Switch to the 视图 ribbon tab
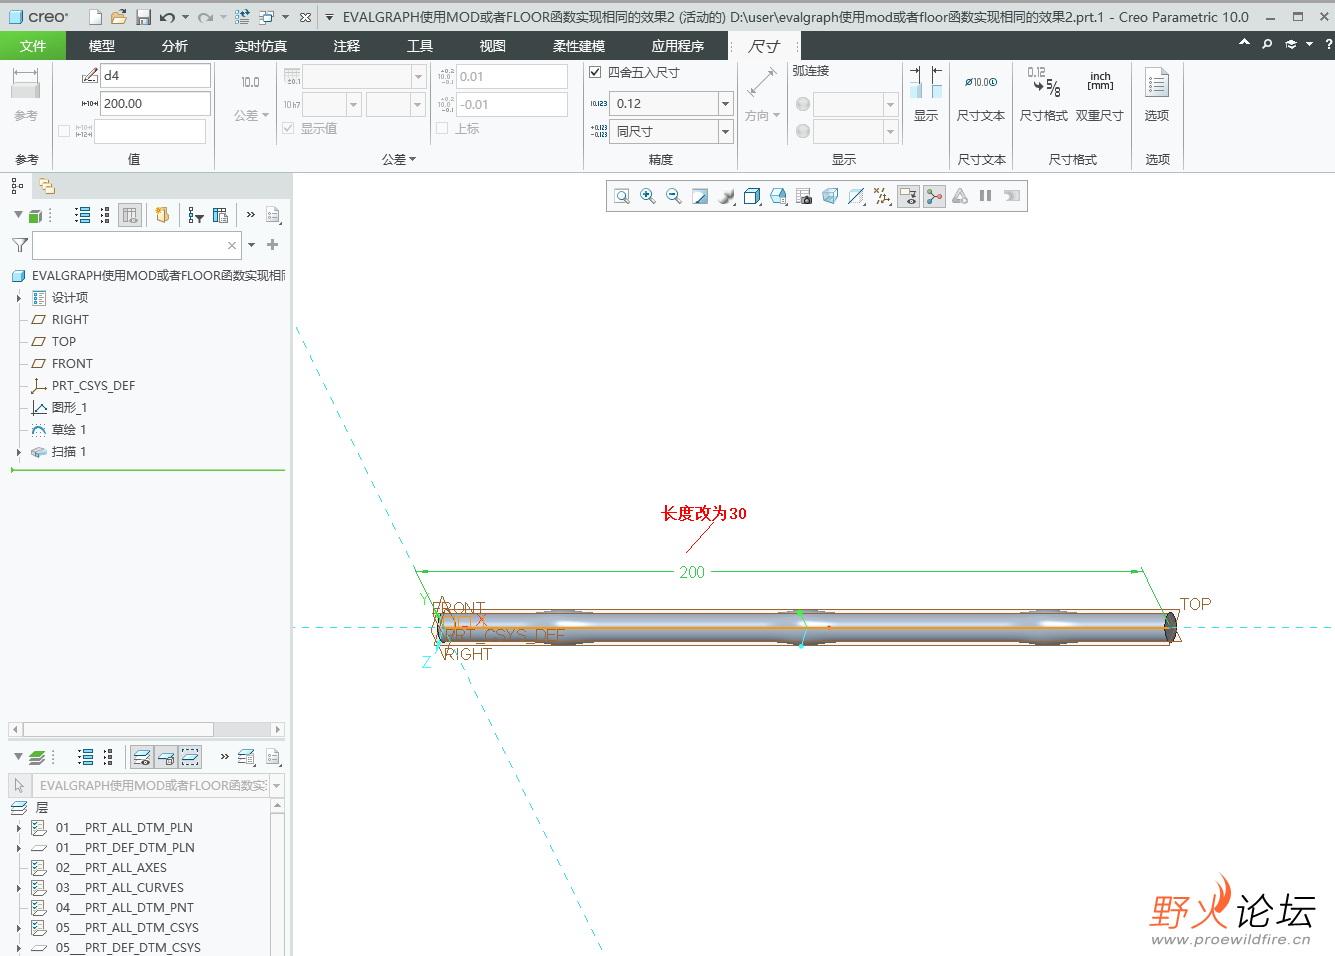1335x956 pixels. [493, 46]
